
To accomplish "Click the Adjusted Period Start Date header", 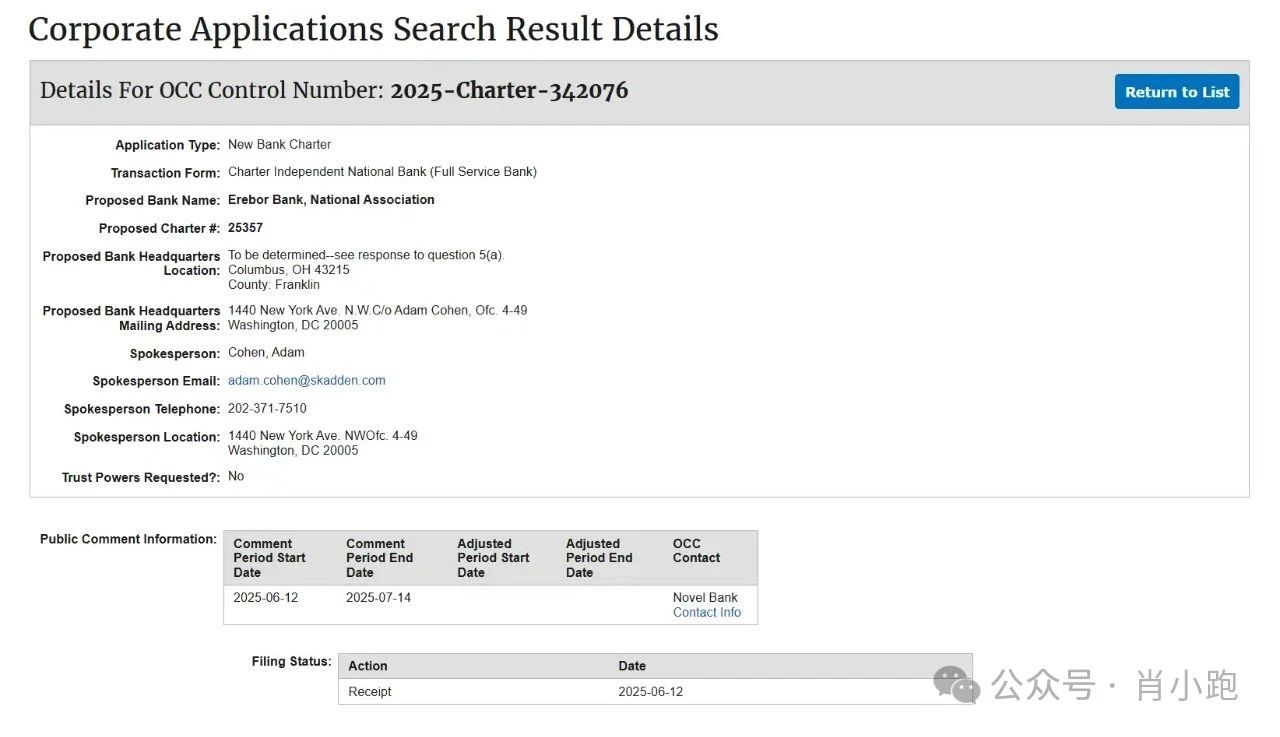I will [493, 558].
